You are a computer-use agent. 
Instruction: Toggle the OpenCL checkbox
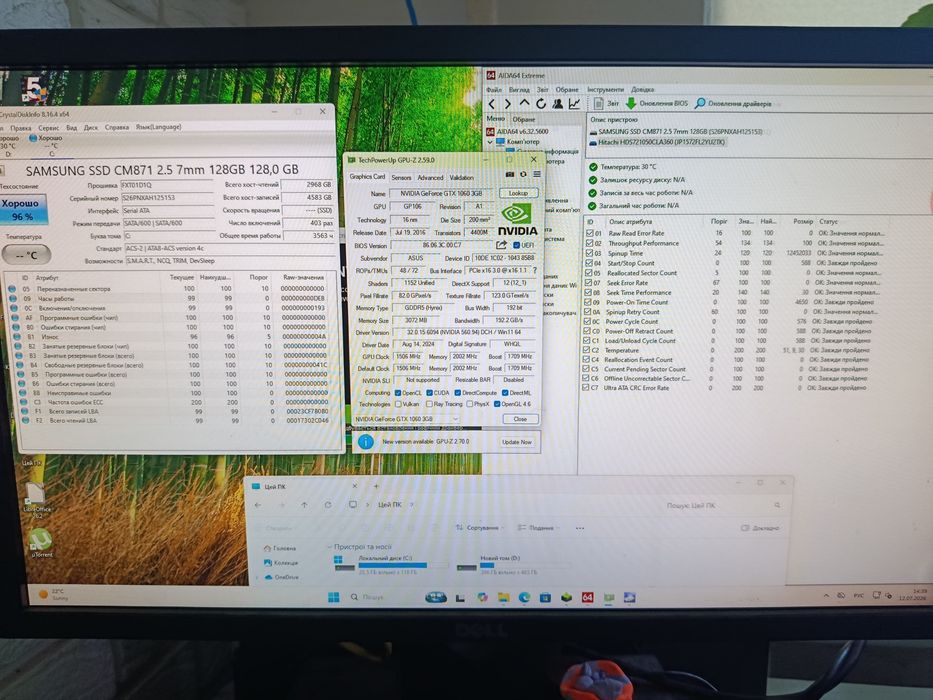(398, 393)
